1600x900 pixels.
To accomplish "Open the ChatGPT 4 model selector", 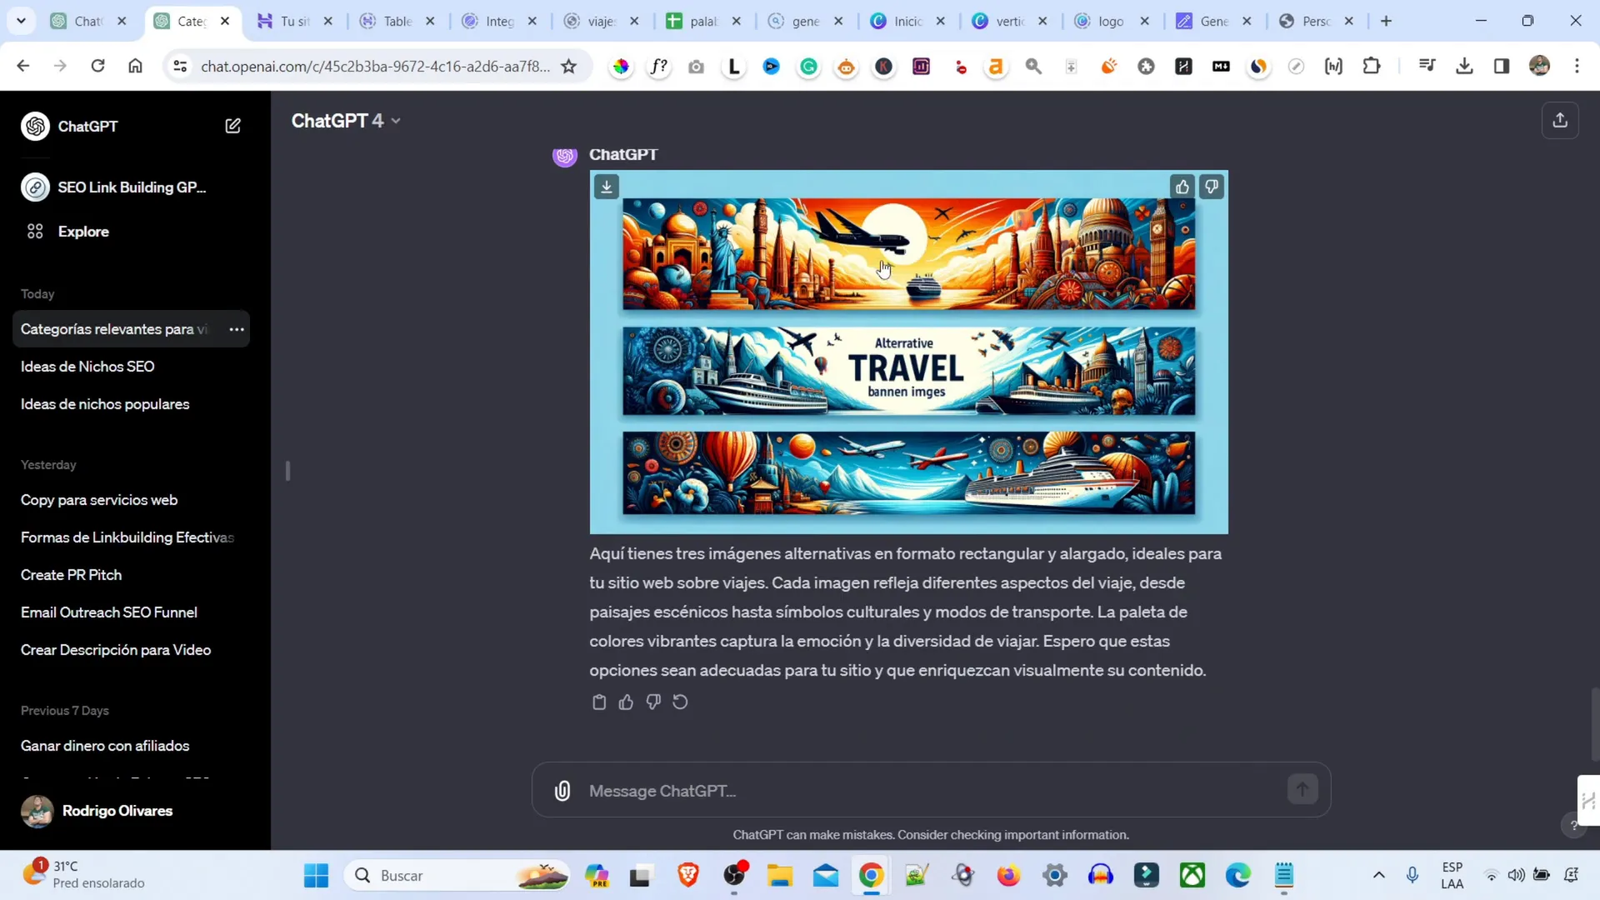I will point(345,120).
